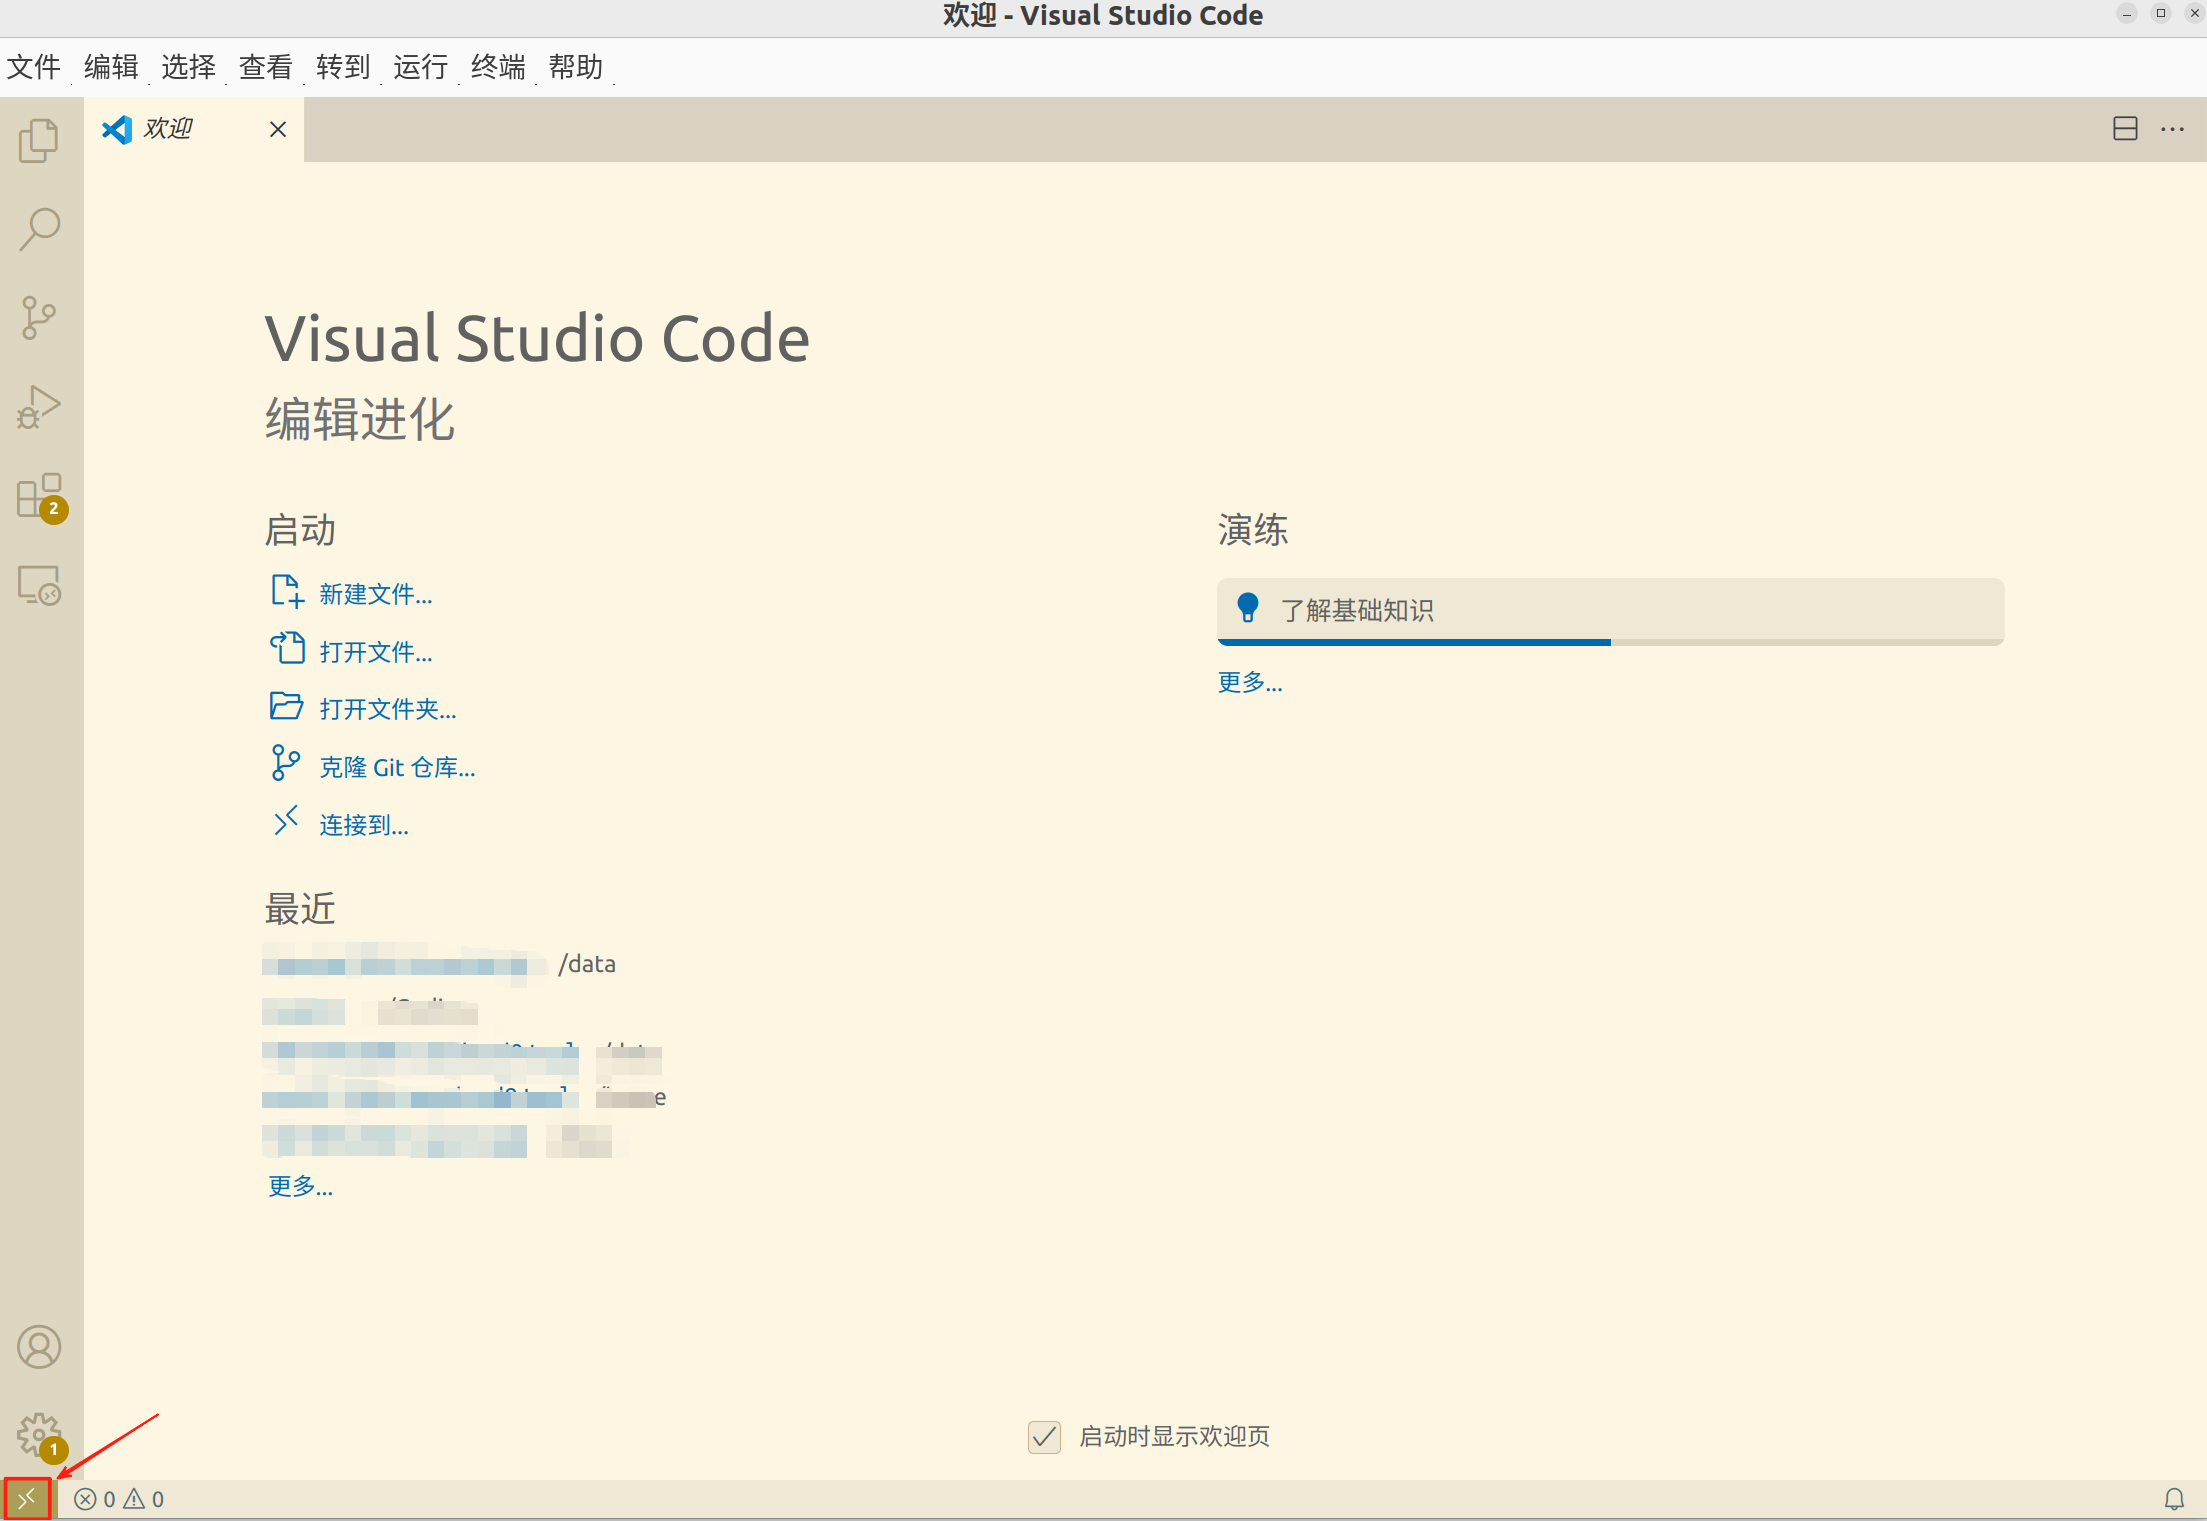The height and width of the screenshot is (1521, 2207).
Task: Expand 更多 under 演练 section
Action: coord(1249,683)
